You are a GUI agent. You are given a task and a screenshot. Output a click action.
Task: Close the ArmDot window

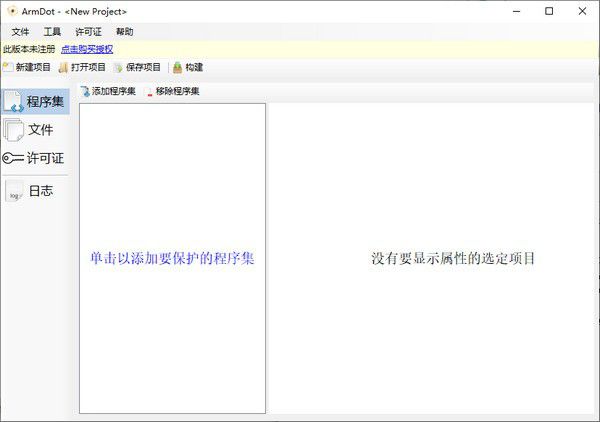click(582, 11)
